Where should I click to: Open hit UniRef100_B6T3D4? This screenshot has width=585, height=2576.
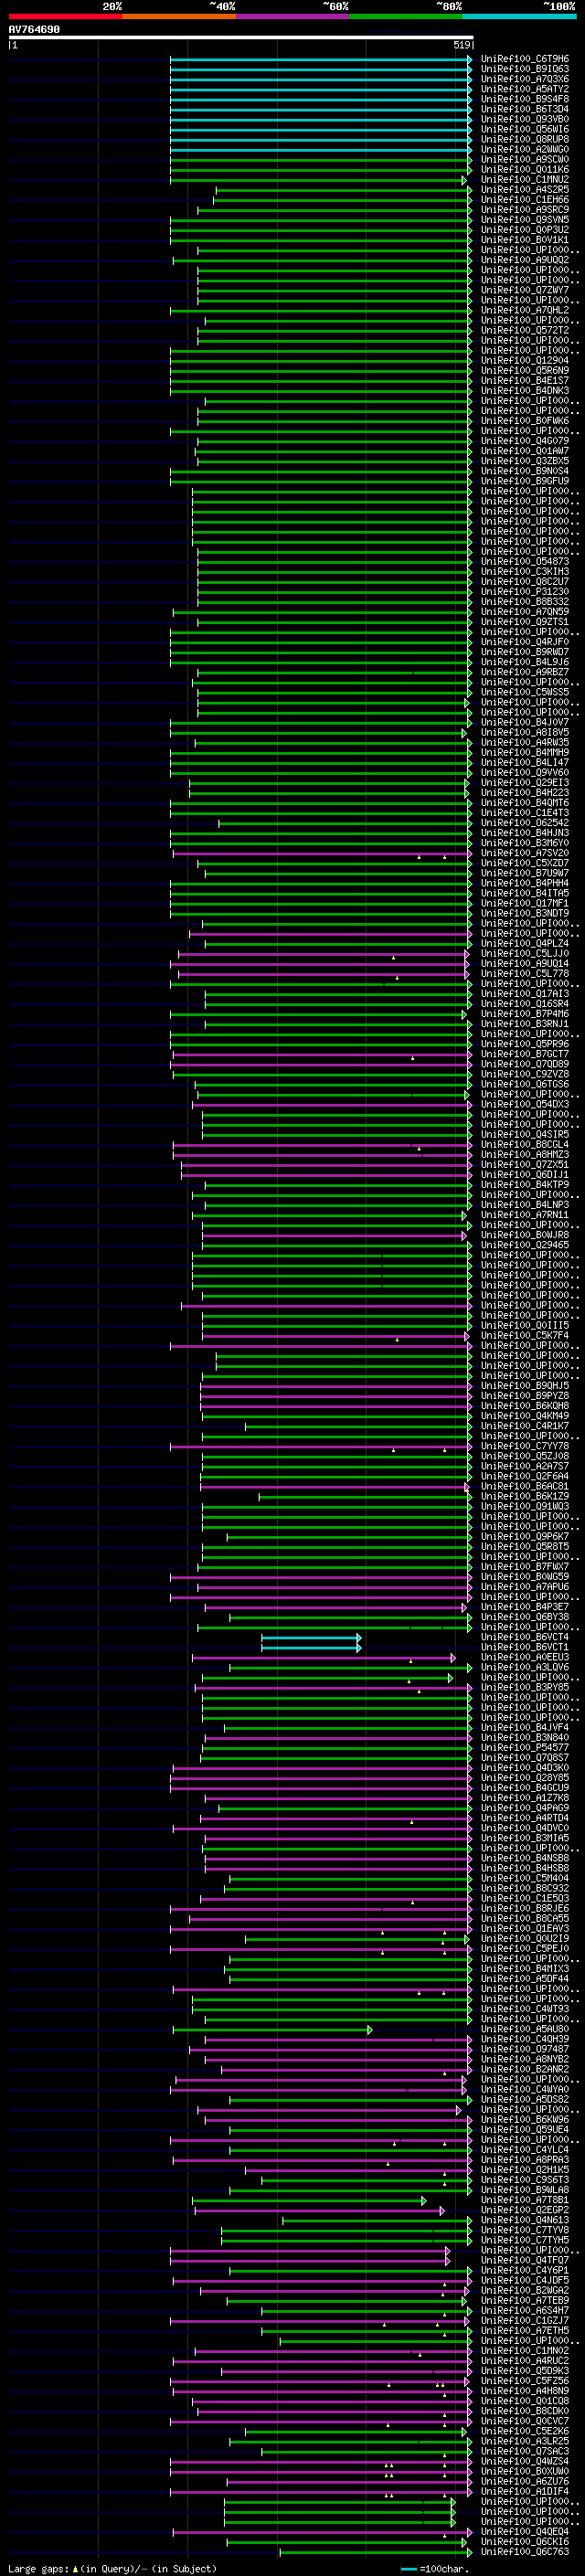coord(525,109)
